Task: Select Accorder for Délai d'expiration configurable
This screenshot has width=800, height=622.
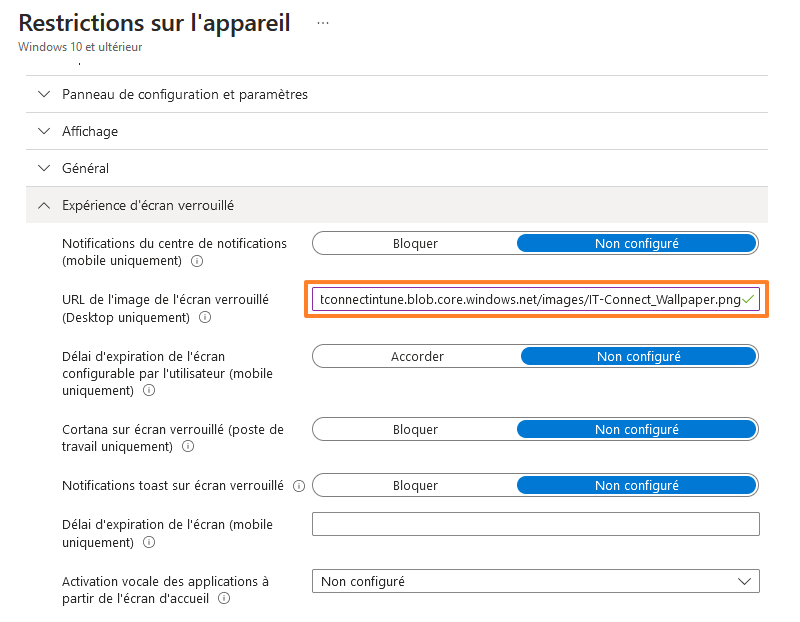Action: point(417,356)
